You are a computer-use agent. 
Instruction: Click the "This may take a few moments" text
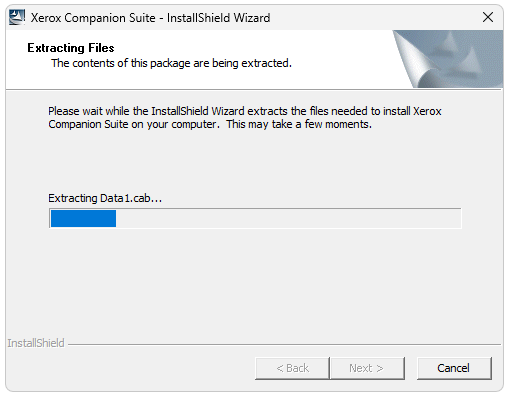point(299,124)
